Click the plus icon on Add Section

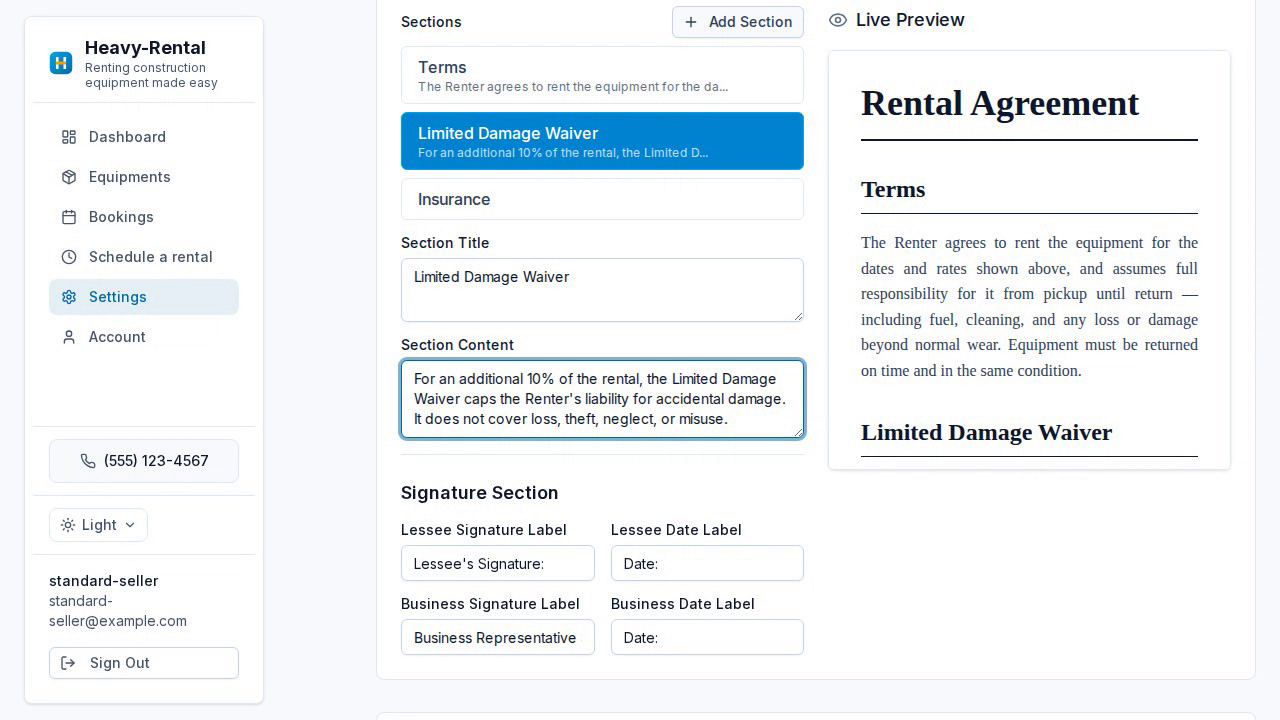click(x=691, y=22)
